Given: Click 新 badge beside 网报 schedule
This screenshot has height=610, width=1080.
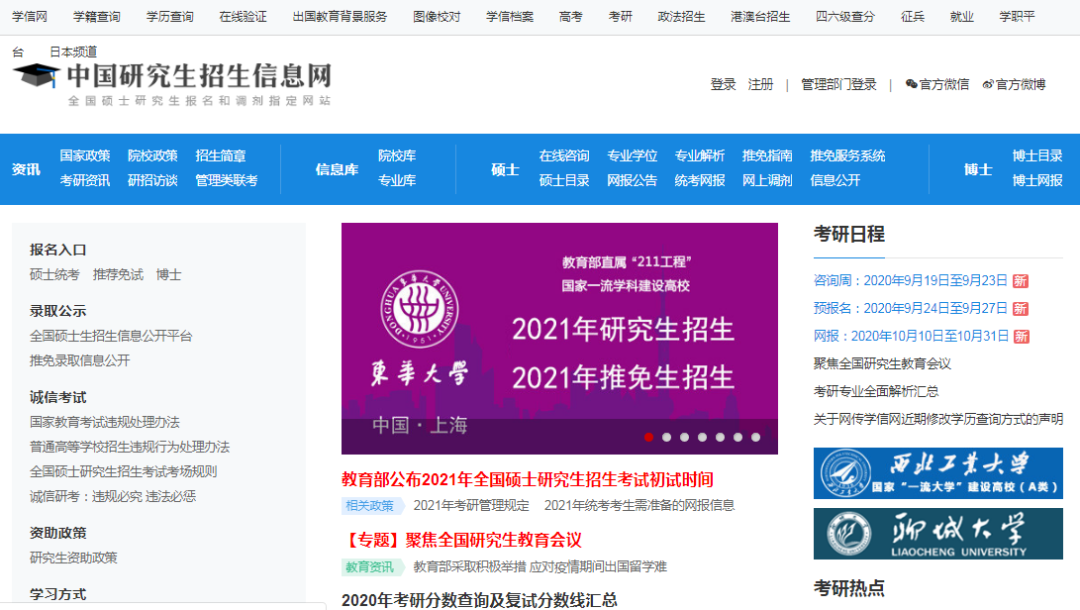Looking at the screenshot, I should (x=1021, y=337).
